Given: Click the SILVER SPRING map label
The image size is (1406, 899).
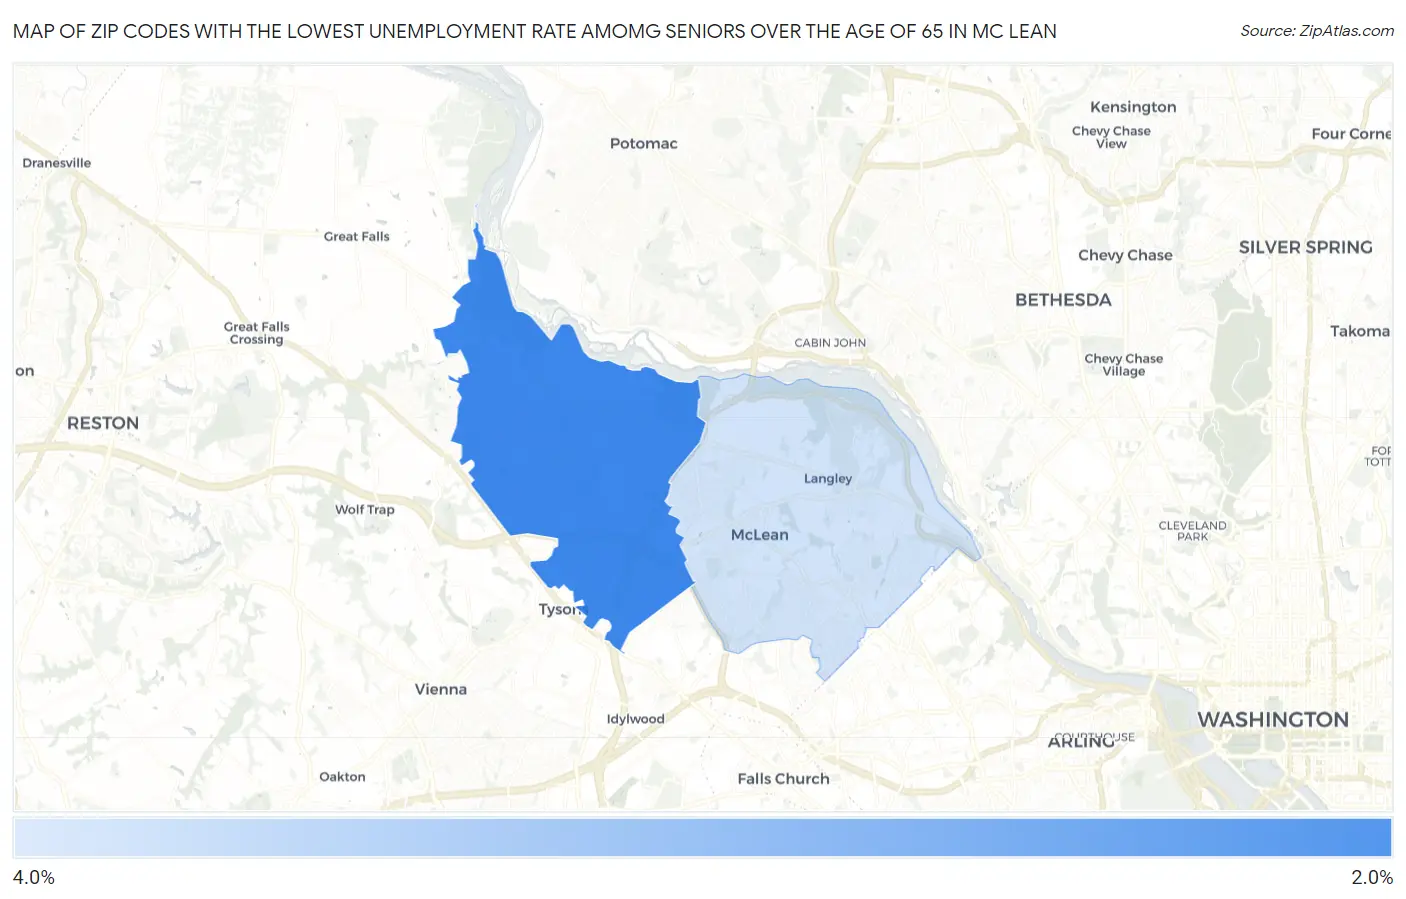Looking at the screenshot, I should 1306,247.
